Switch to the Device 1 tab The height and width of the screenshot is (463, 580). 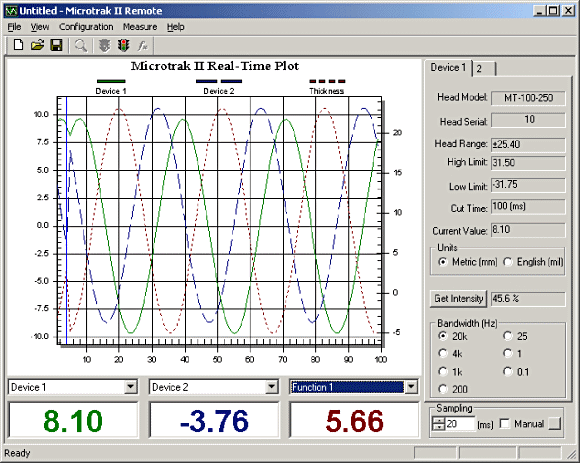(448, 68)
